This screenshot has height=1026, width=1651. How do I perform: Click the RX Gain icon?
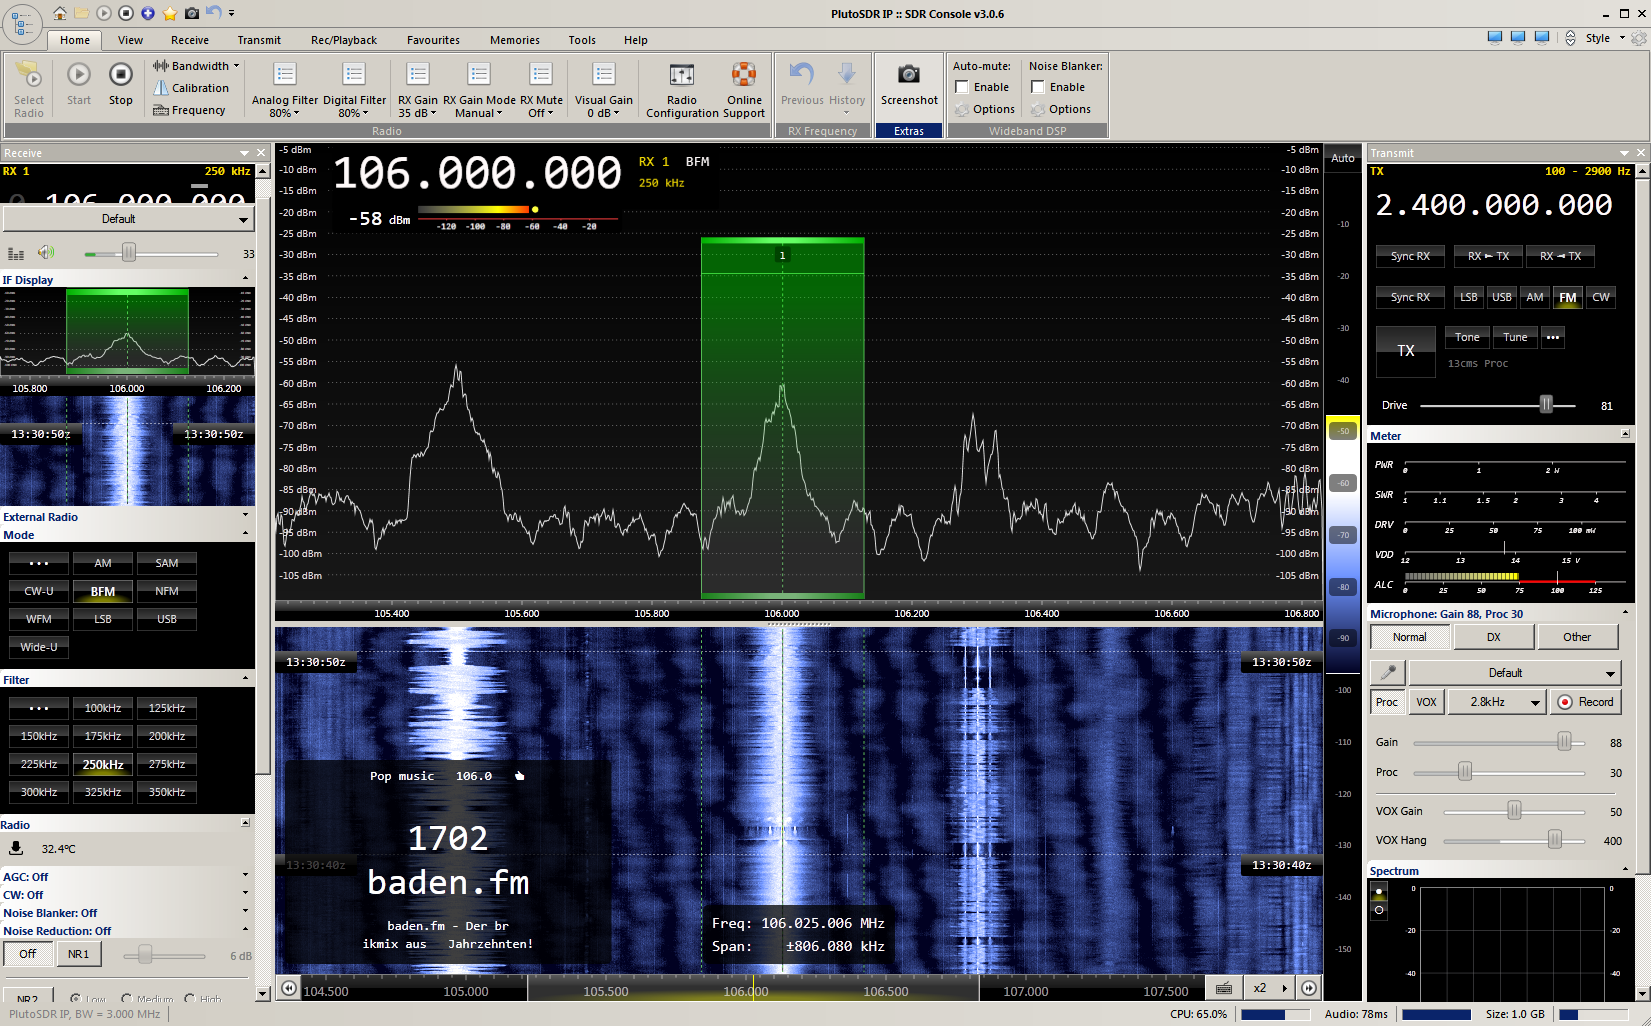coord(418,75)
